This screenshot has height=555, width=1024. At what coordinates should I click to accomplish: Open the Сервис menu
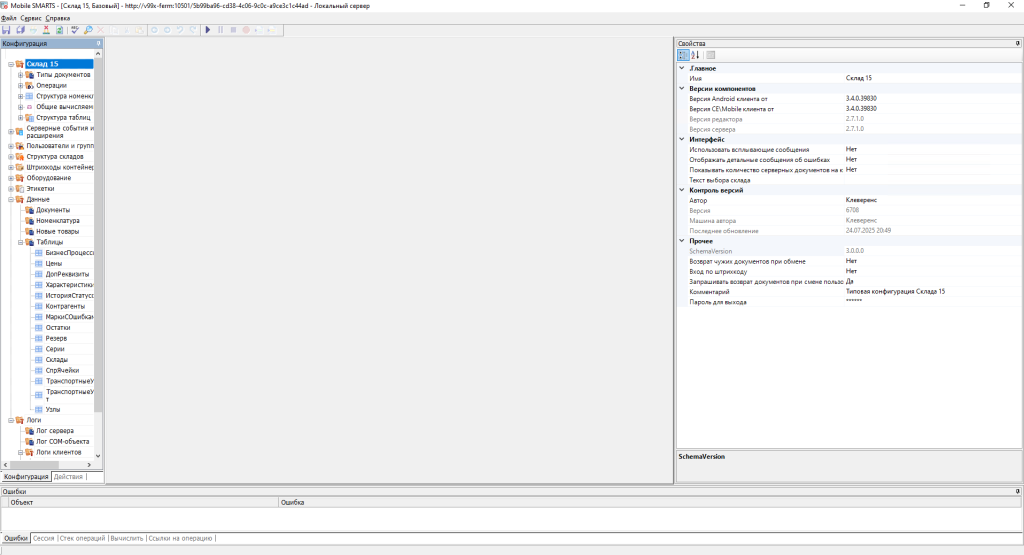31,18
